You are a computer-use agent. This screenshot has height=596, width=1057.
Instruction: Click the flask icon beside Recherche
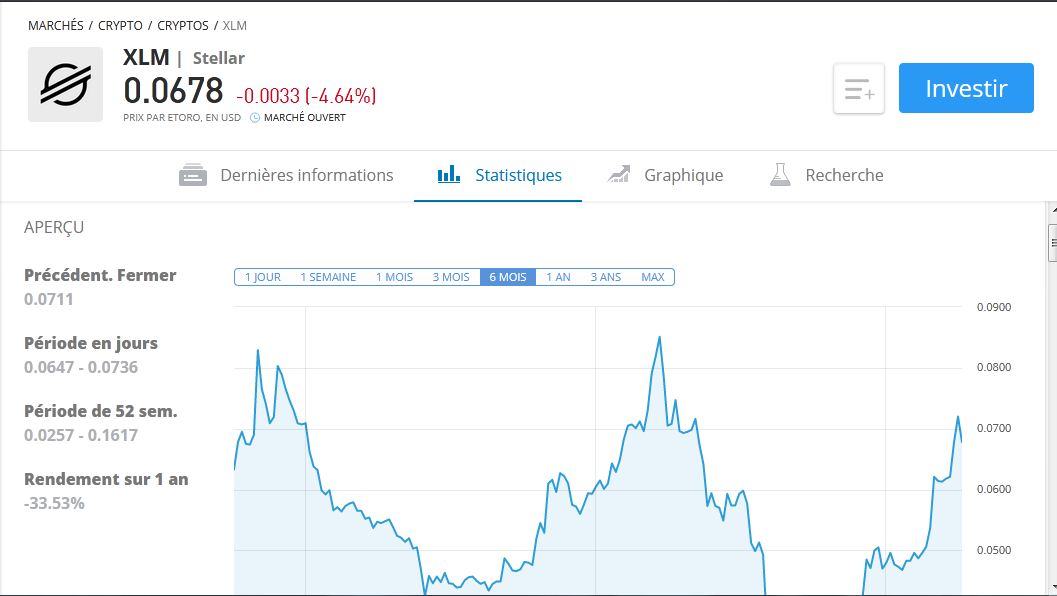pyautogui.click(x=780, y=175)
